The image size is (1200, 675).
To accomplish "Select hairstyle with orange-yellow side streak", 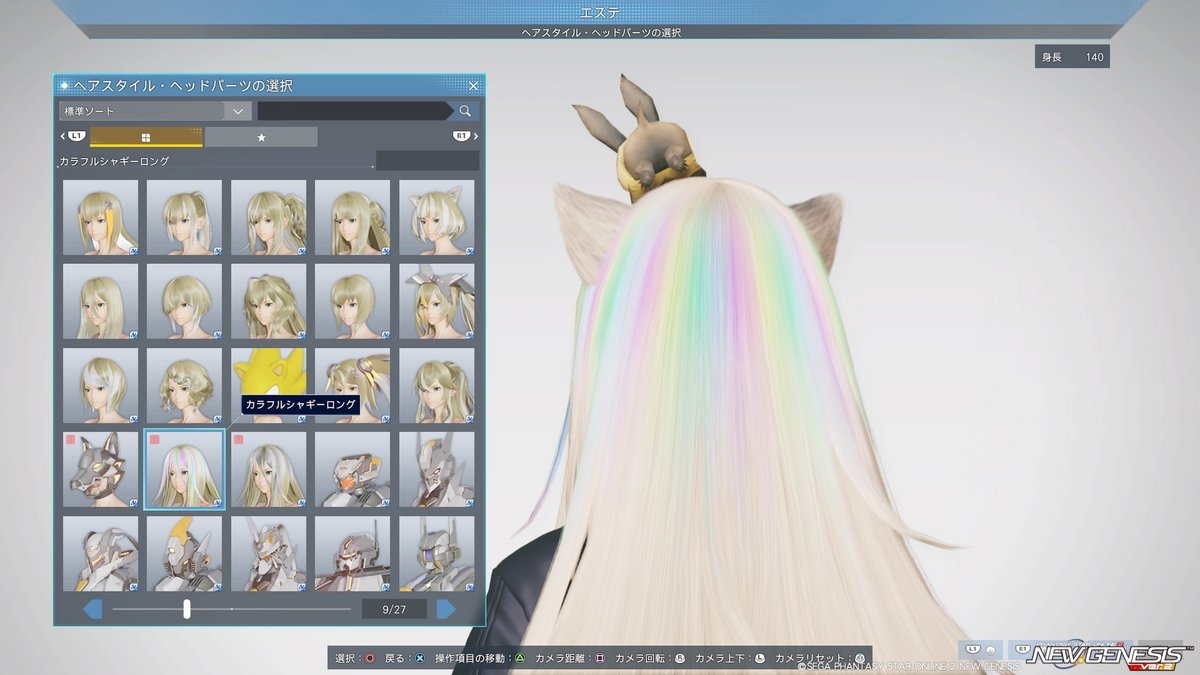I will (100, 218).
